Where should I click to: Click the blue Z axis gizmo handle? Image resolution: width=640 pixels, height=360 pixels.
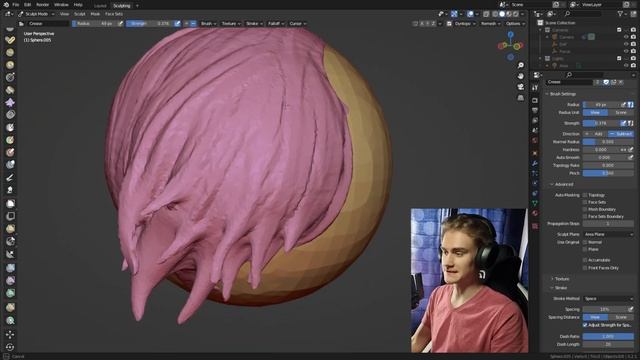pyautogui.click(x=511, y=35)
